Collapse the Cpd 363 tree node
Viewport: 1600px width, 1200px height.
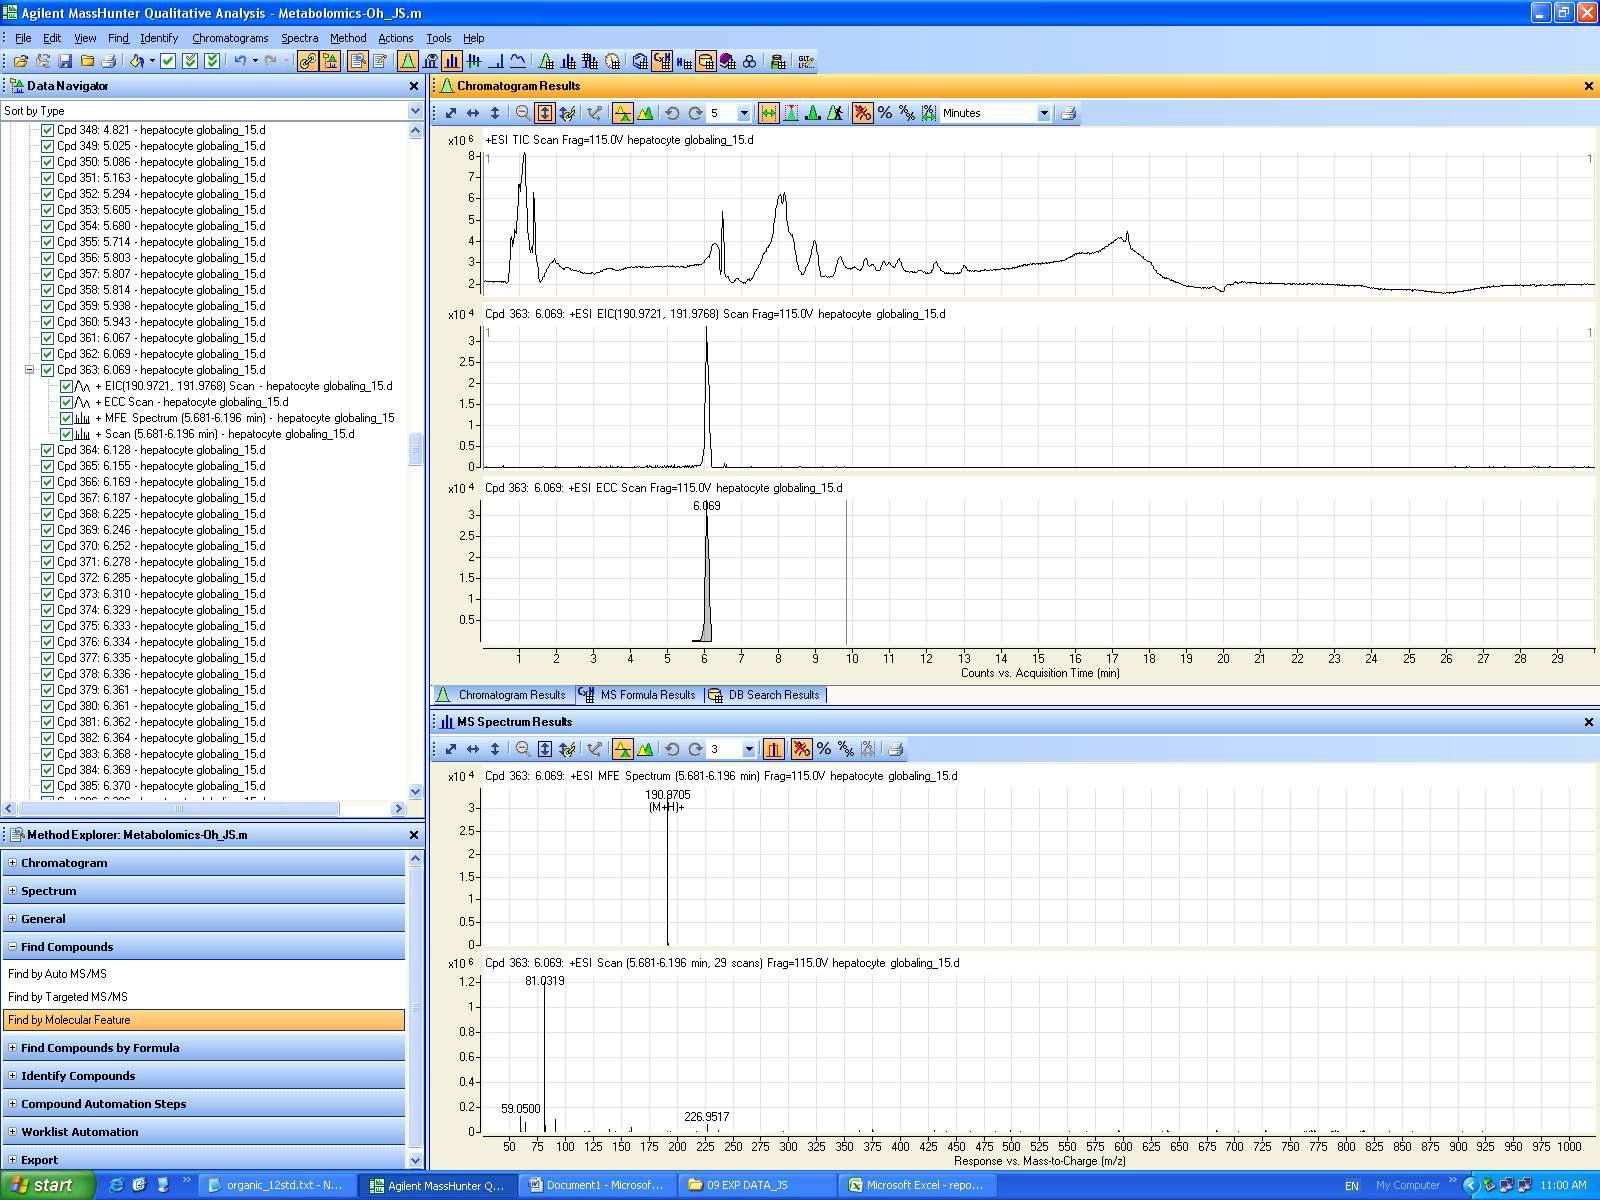[x=29, y=370]
